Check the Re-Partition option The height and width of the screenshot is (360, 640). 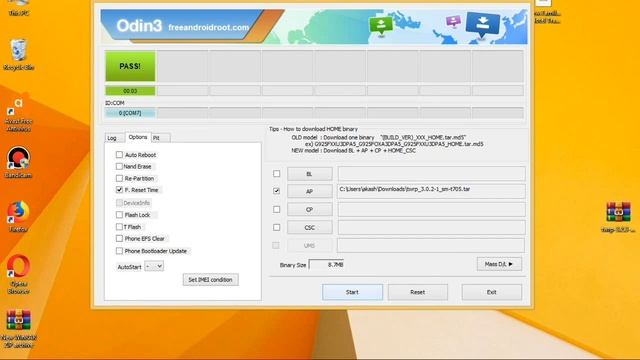point(119,178)
